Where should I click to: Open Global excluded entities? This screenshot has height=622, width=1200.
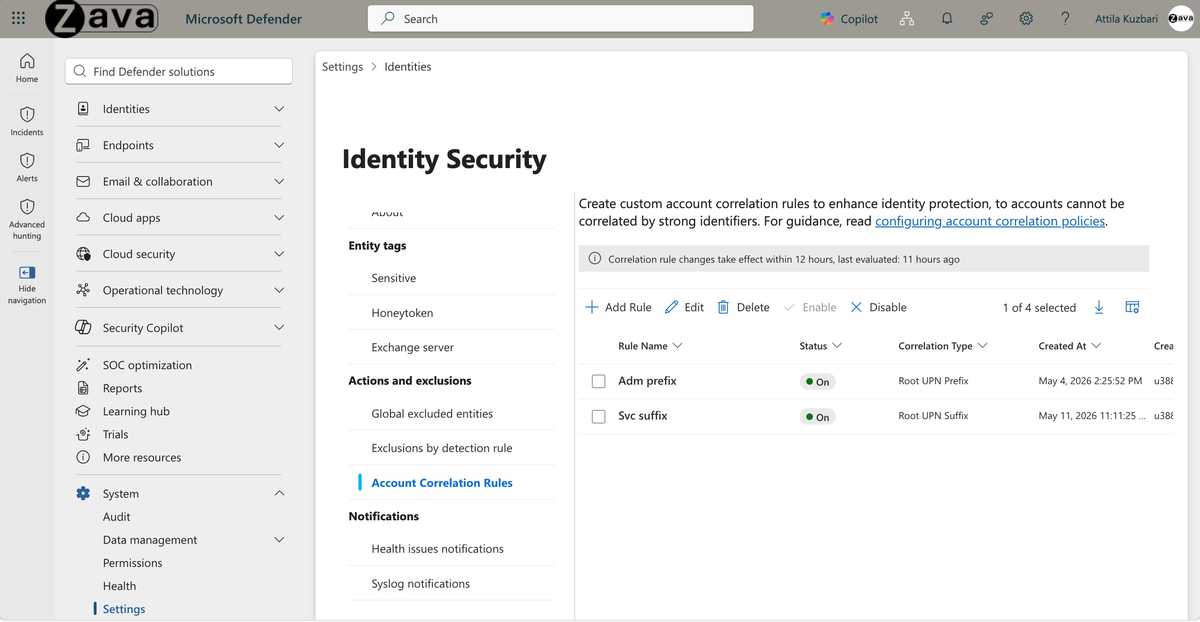[x=451, y=414]
